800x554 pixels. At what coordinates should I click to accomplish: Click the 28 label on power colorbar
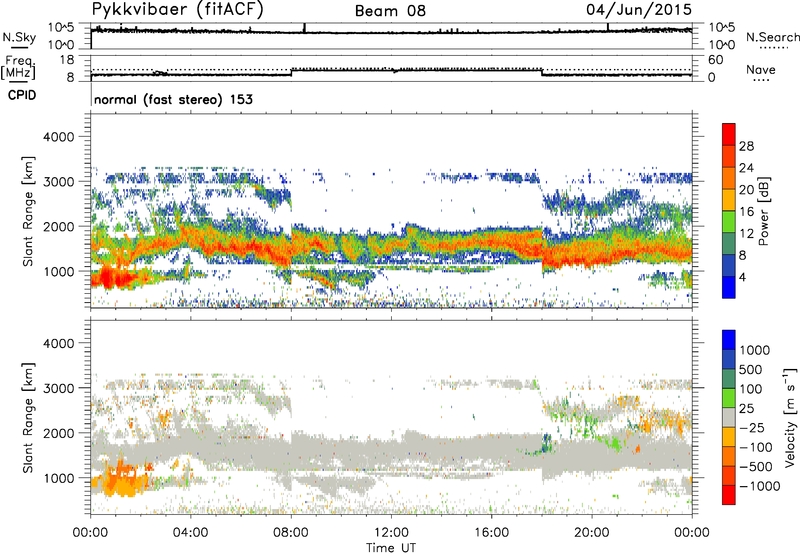coord(746,146)
